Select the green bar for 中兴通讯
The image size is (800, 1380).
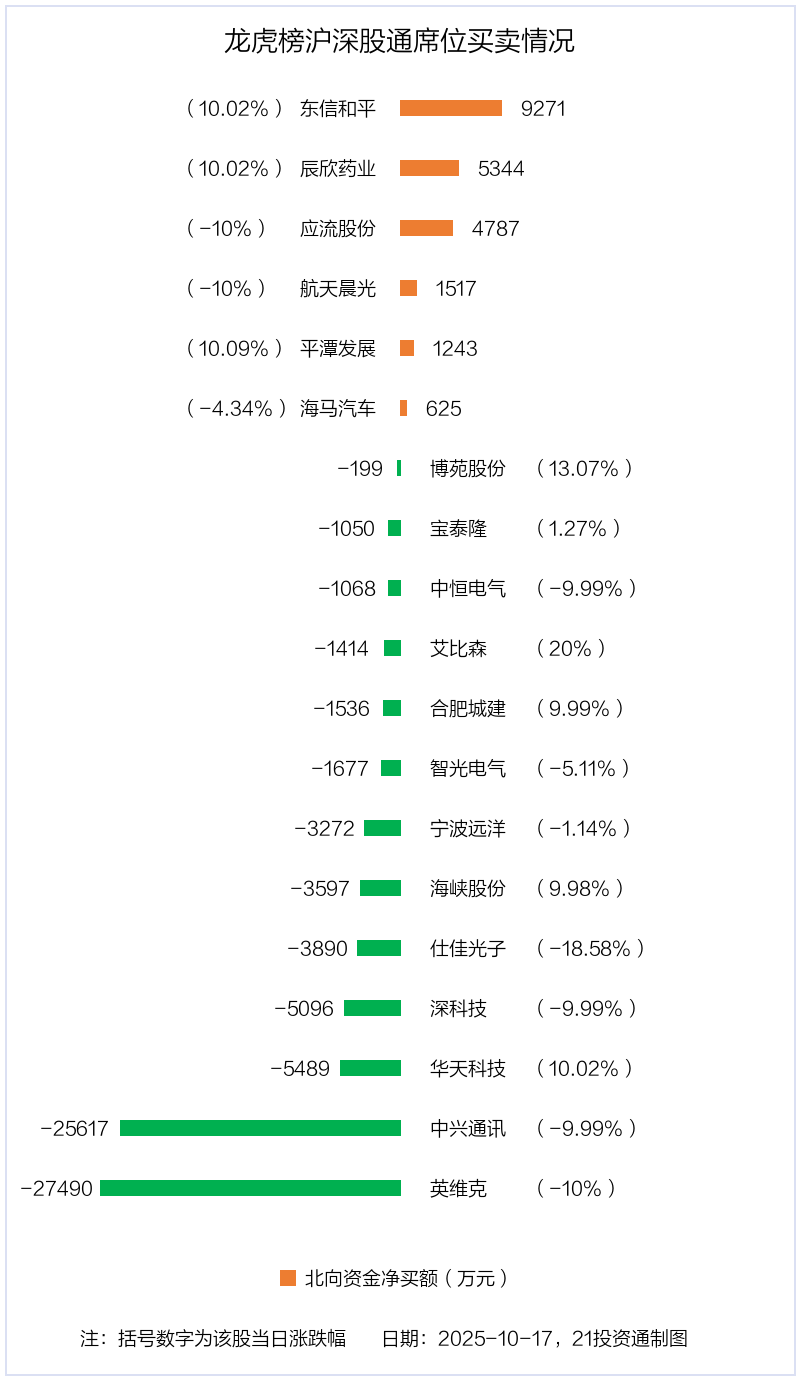click(x=260, y=1128)
